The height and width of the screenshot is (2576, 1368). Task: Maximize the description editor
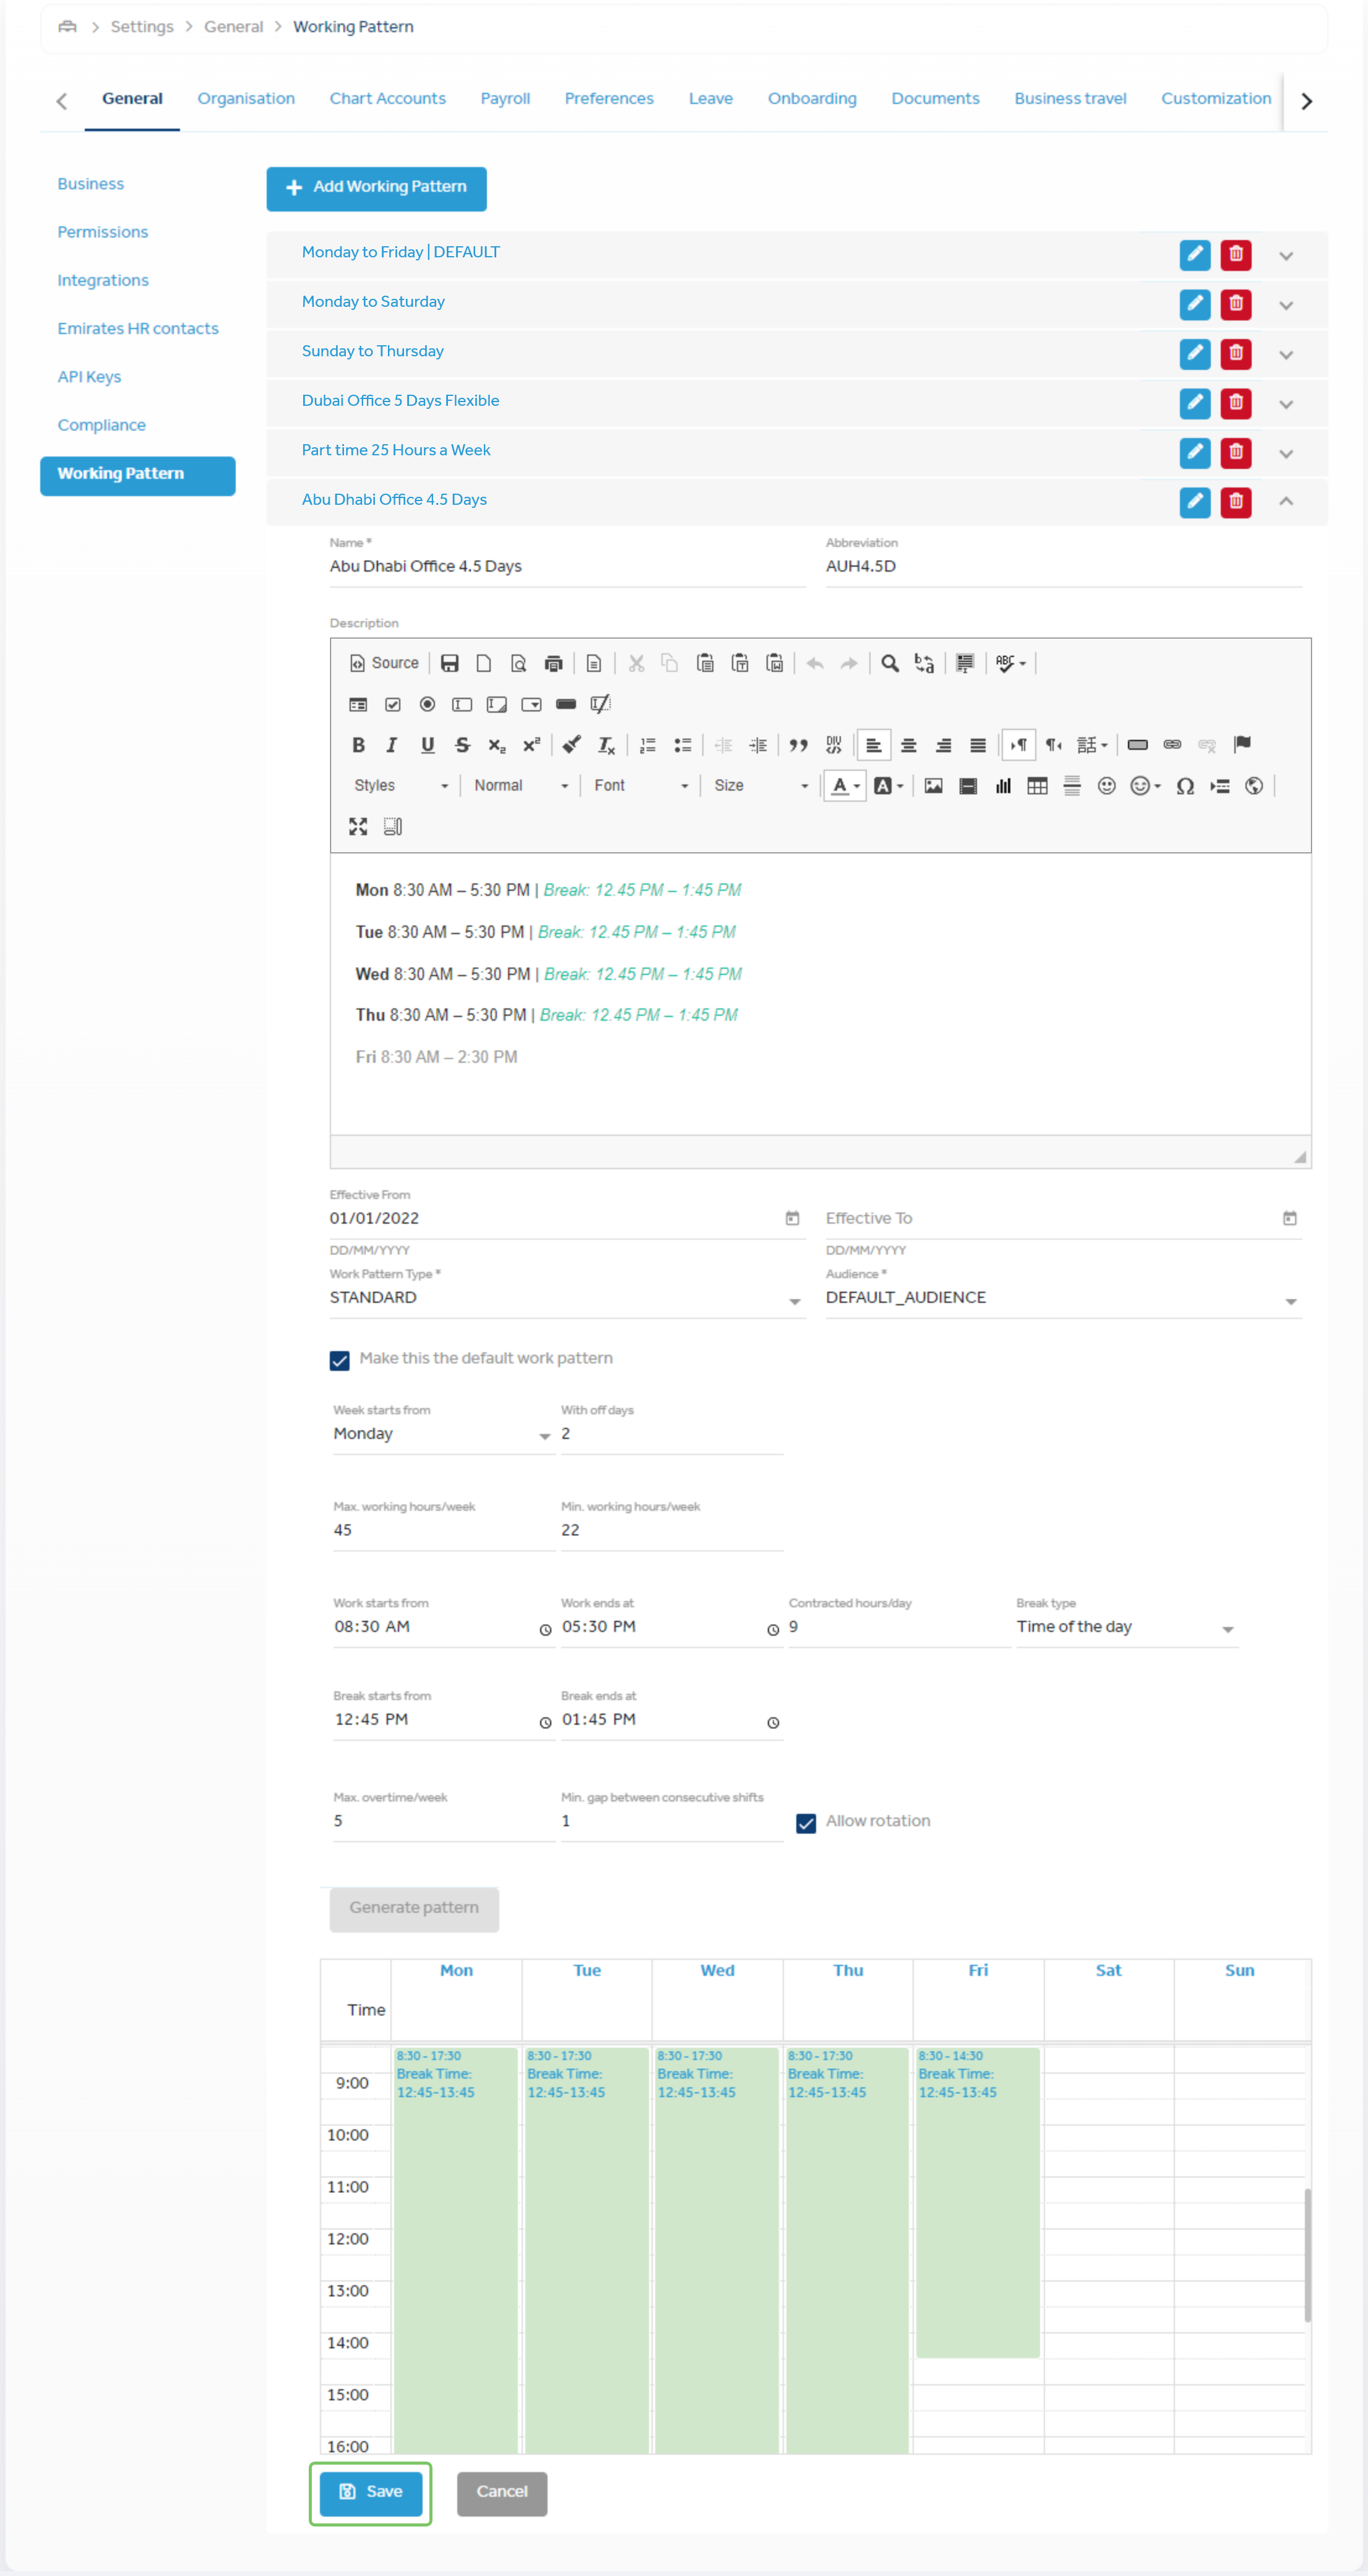pos(358,826)
